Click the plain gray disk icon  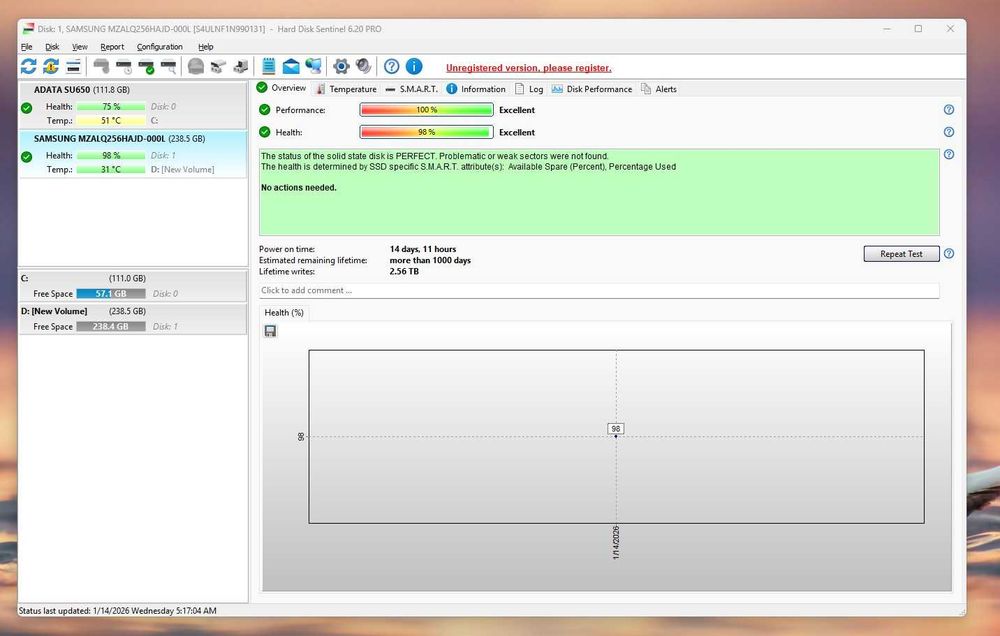[101, 66]
